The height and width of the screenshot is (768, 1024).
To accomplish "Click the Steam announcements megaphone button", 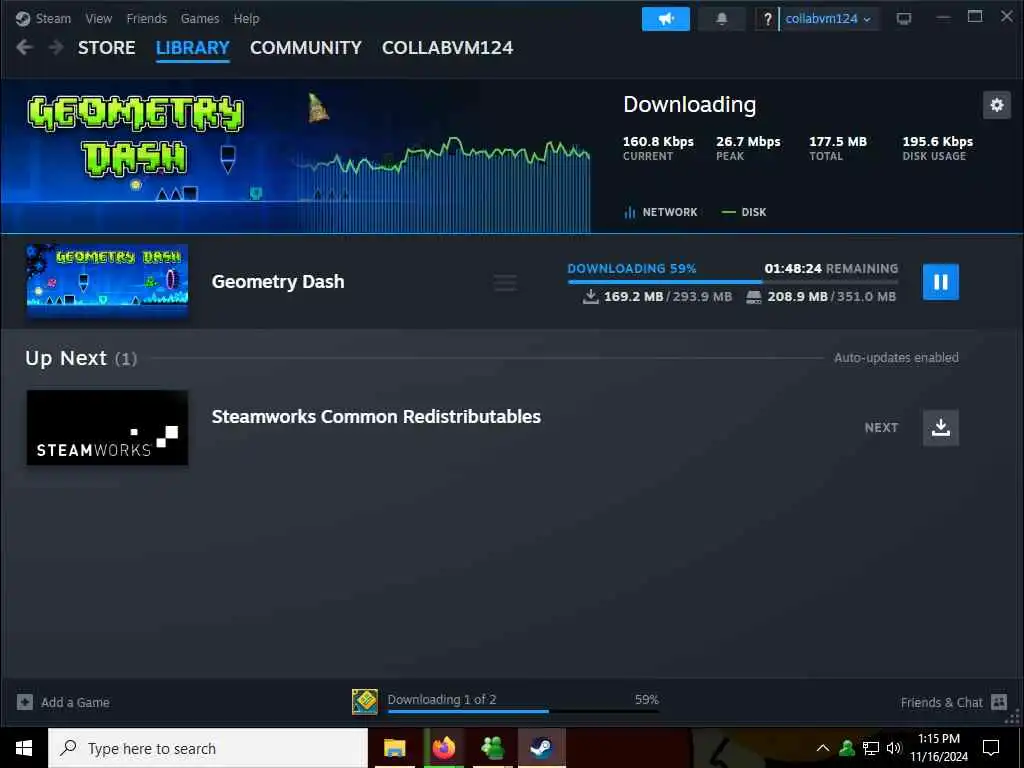I will tap(665, 19).
